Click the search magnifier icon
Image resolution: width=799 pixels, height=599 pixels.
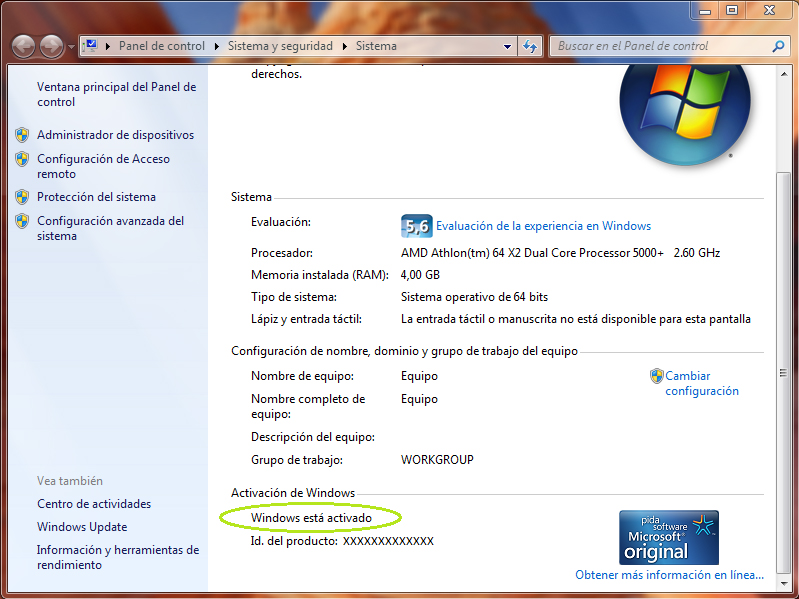coord(778,46)
